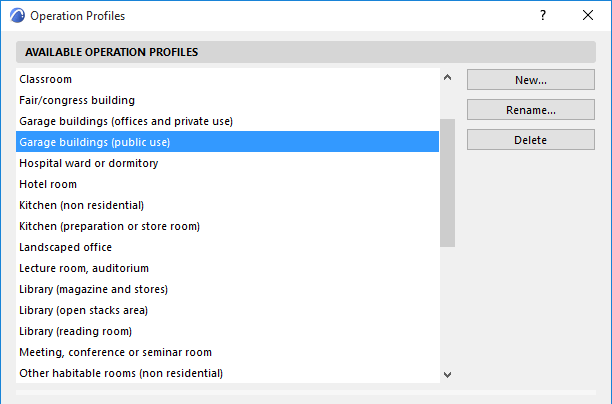
Task: Click the New... button
Action: [530, 79]
